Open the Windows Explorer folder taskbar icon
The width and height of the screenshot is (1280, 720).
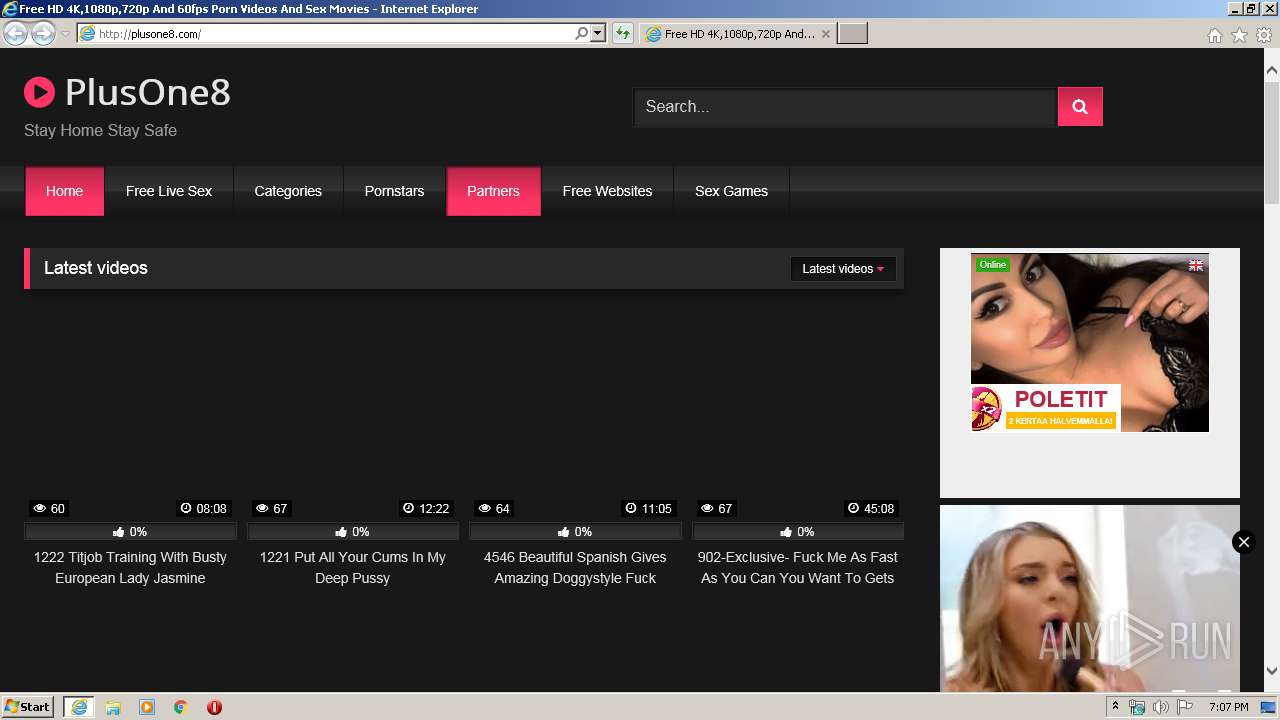113,707
